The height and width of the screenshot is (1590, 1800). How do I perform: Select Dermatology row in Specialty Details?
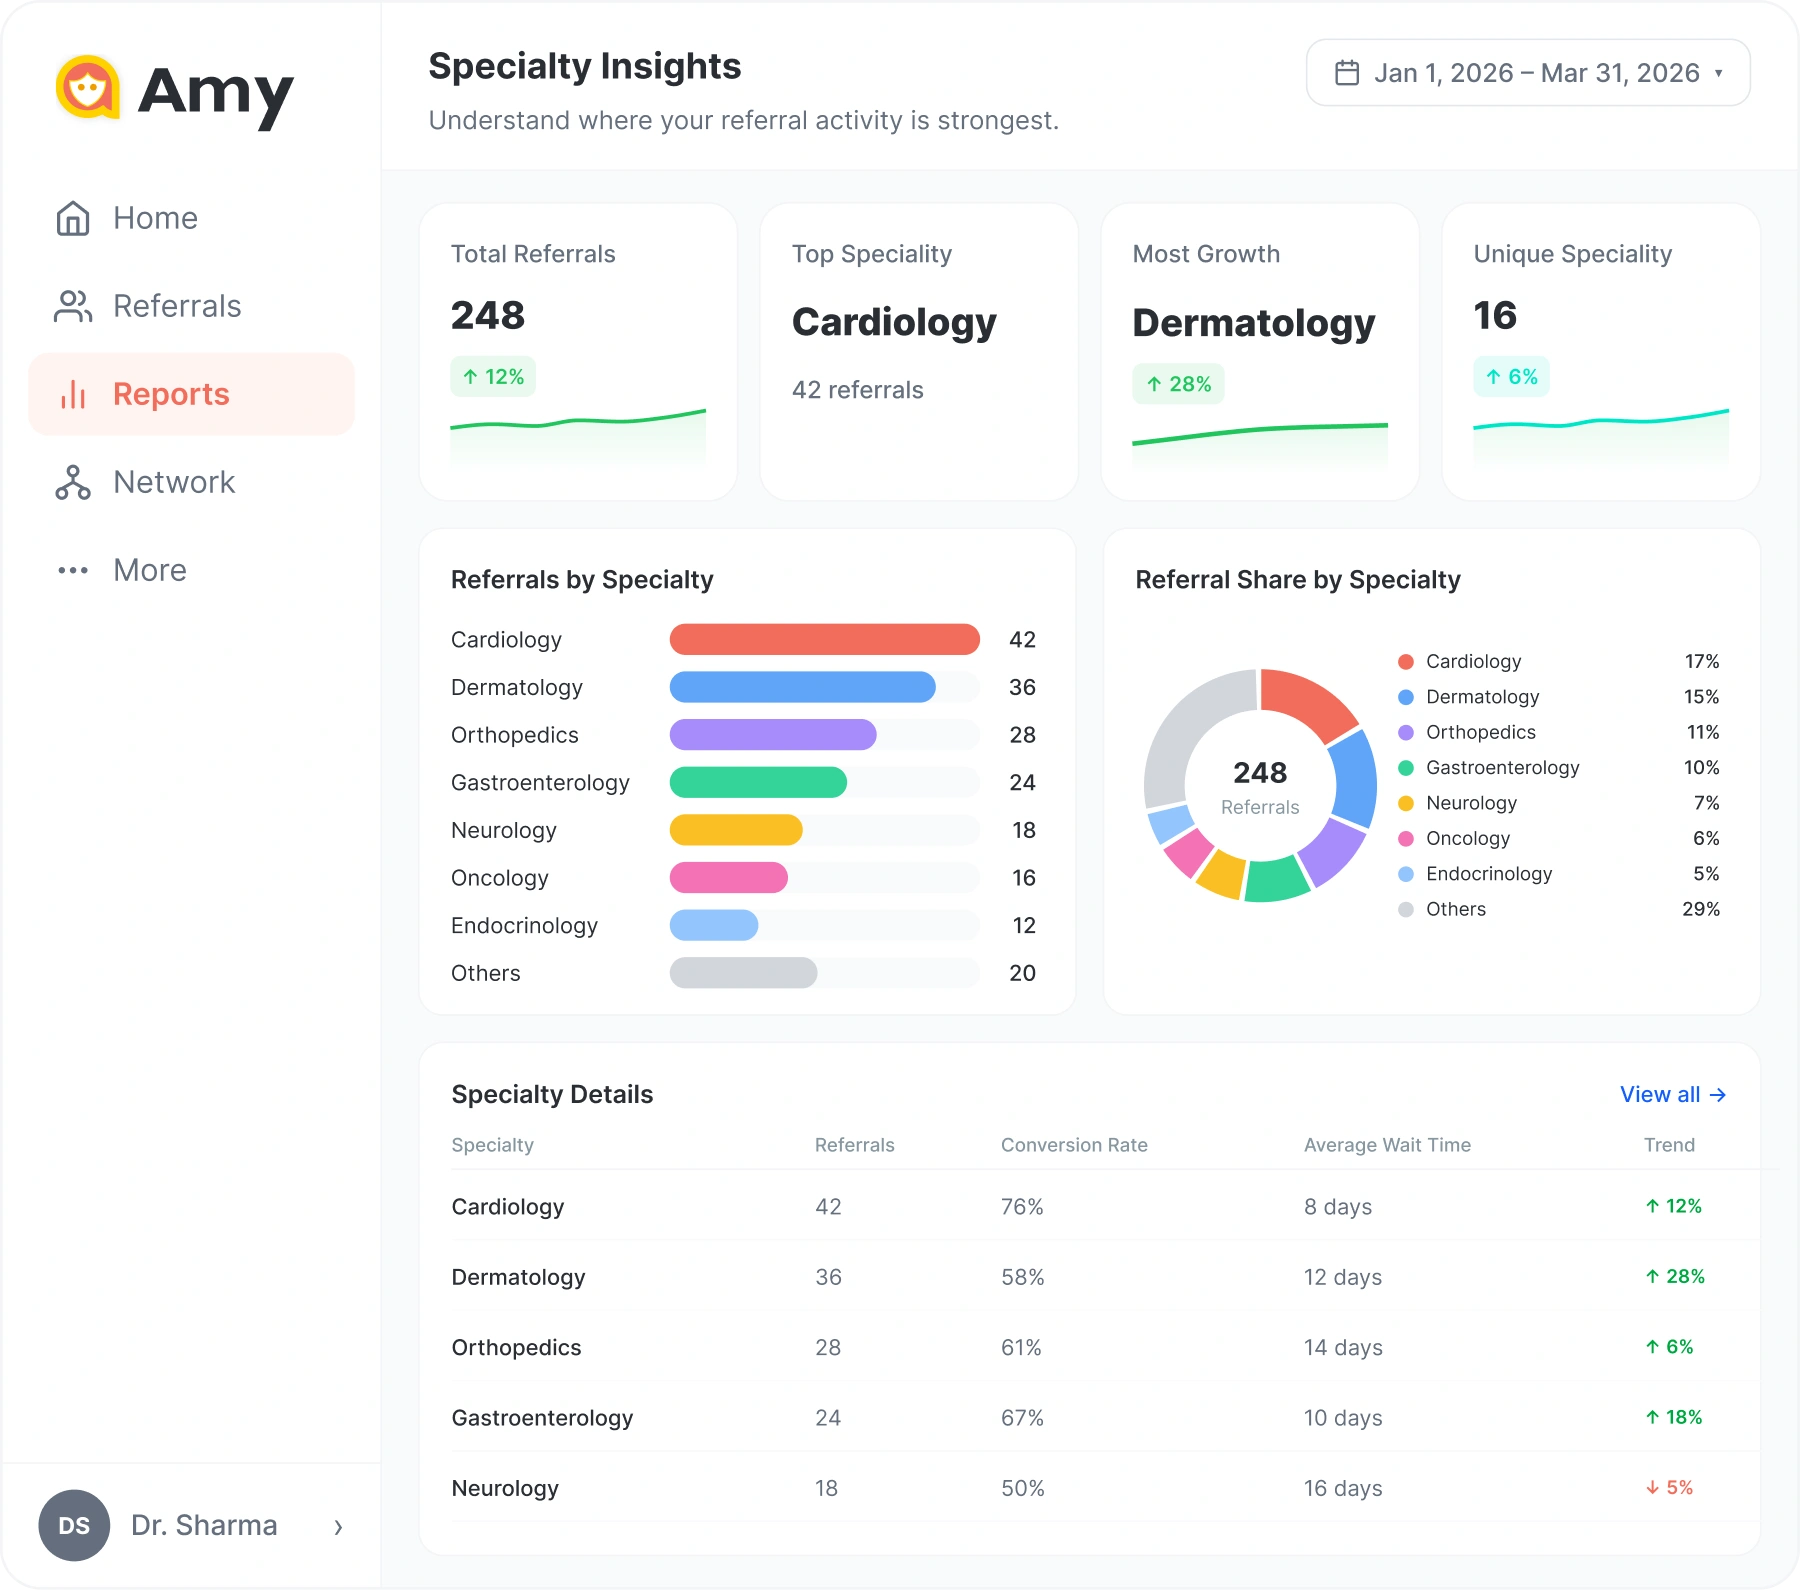point(1104,1277)
